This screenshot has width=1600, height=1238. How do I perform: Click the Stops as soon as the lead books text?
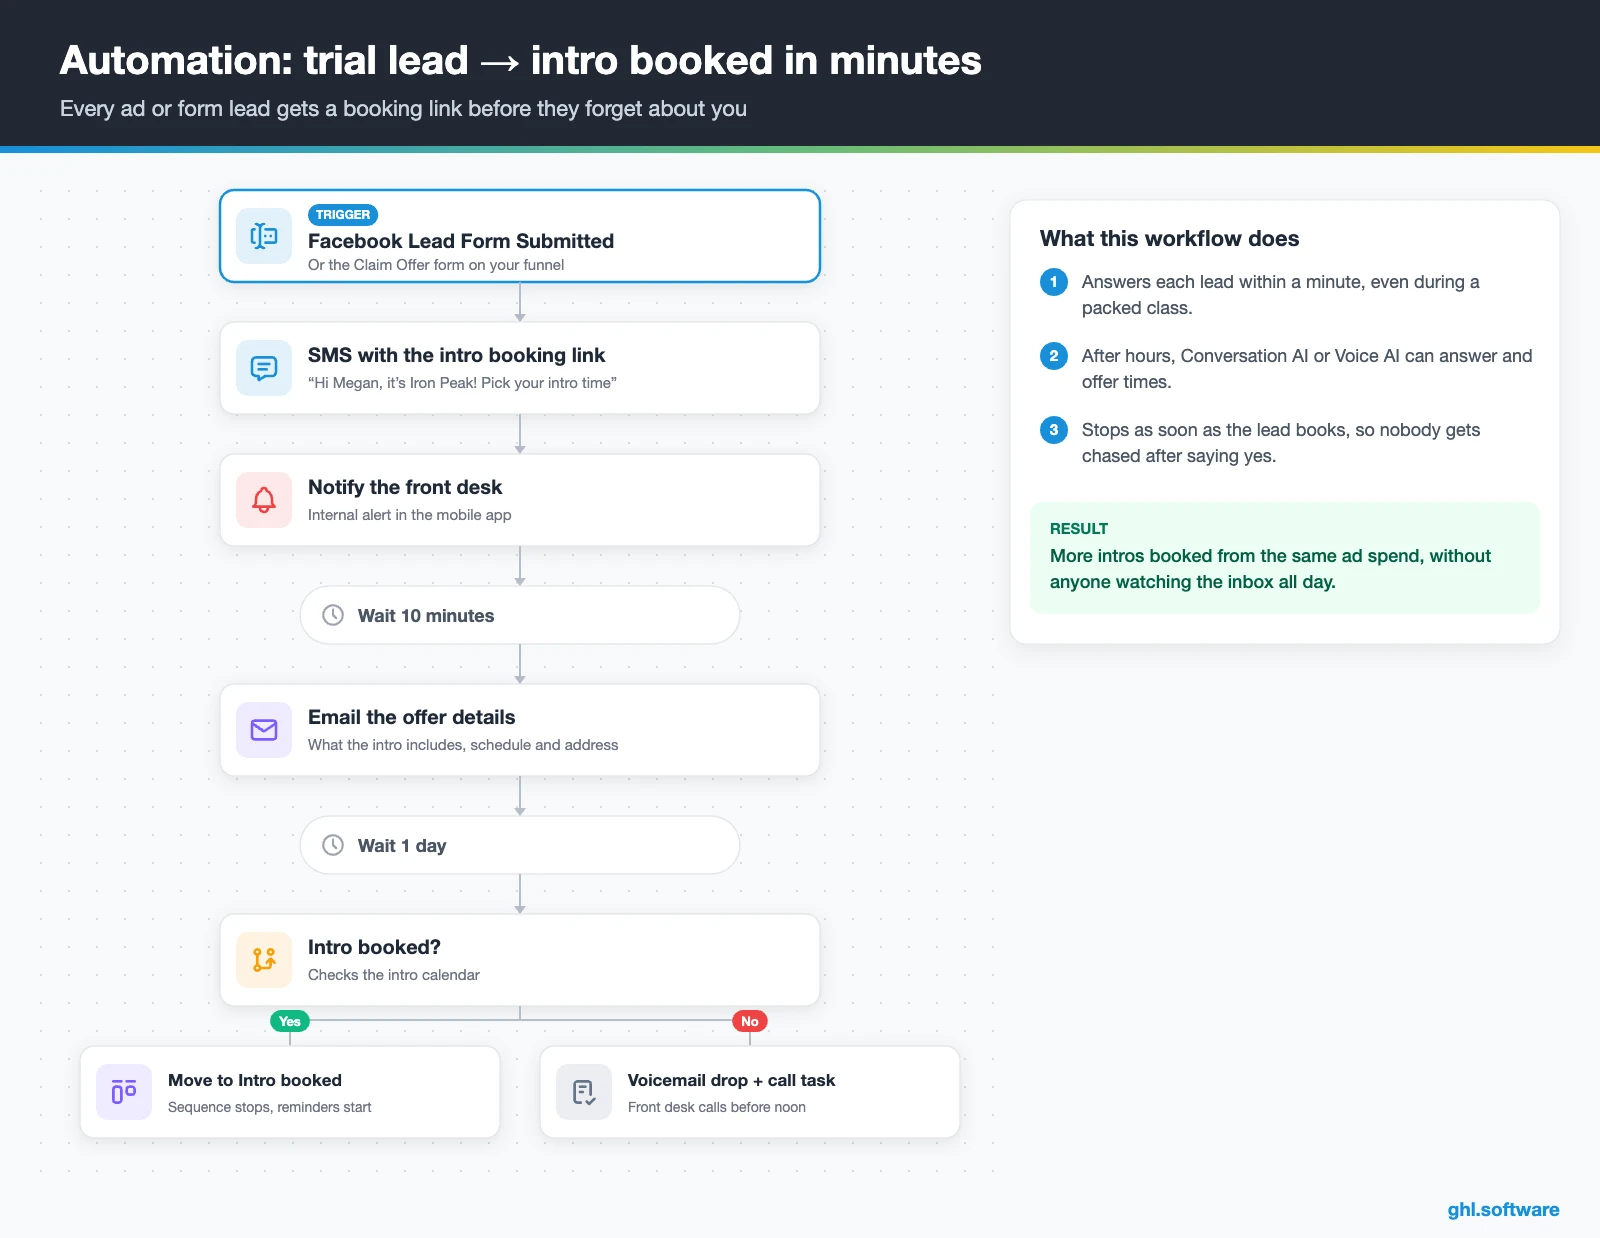click(x=1281, y=443)
